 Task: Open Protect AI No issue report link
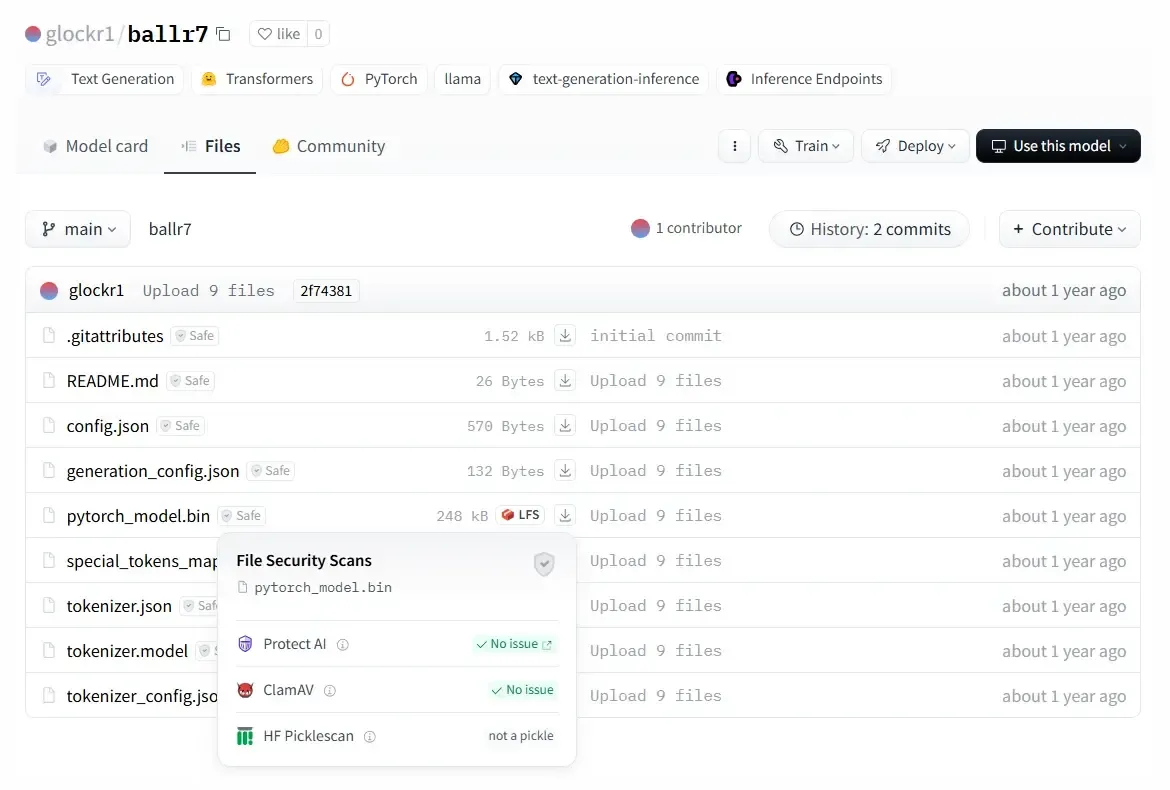coord(515,645)
